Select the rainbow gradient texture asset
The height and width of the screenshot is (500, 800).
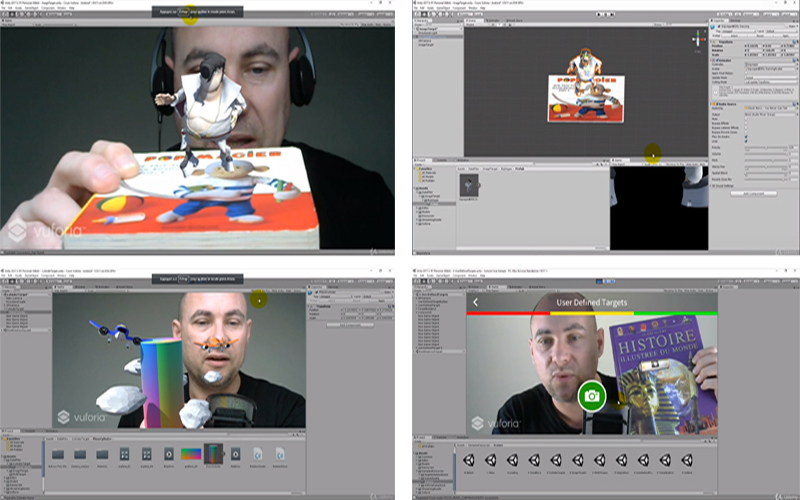(x=191, y=453)
